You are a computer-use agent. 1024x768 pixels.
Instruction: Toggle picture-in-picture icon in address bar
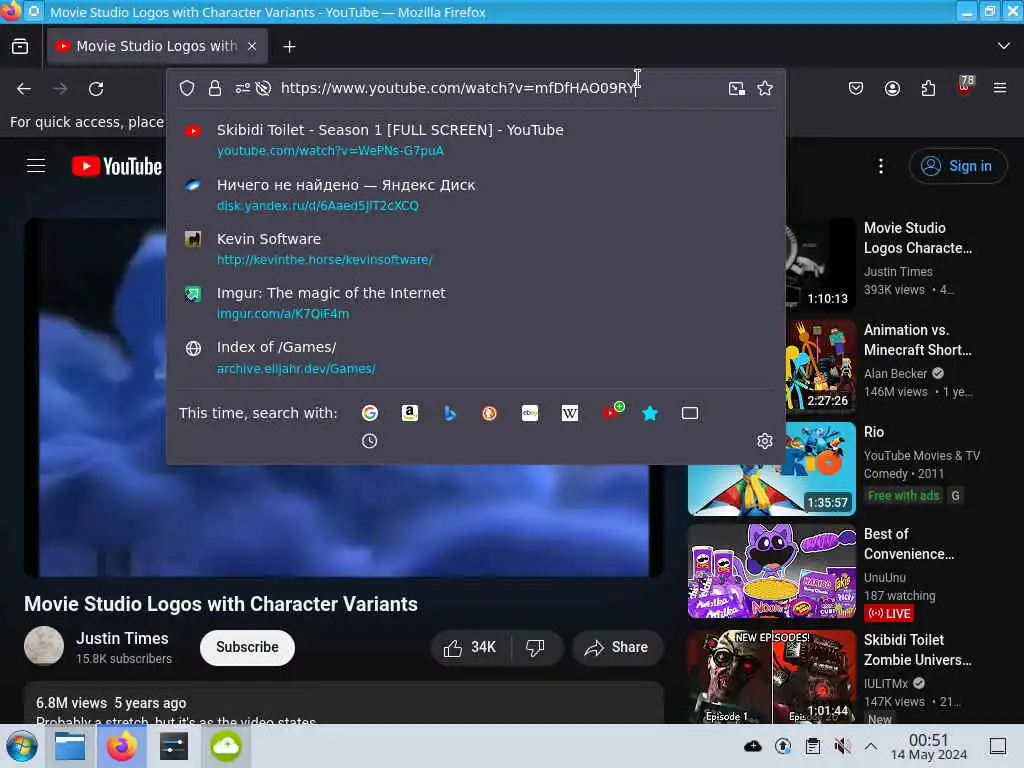coord(737,88)
